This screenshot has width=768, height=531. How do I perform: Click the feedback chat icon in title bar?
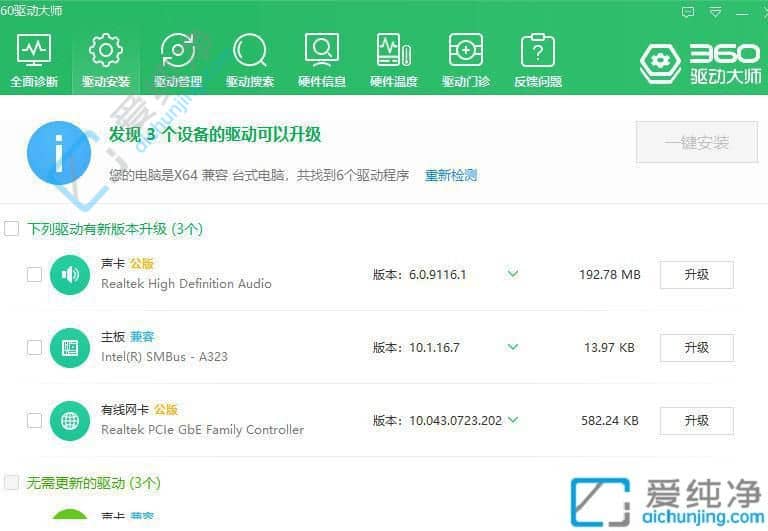(x=688, y=12)
